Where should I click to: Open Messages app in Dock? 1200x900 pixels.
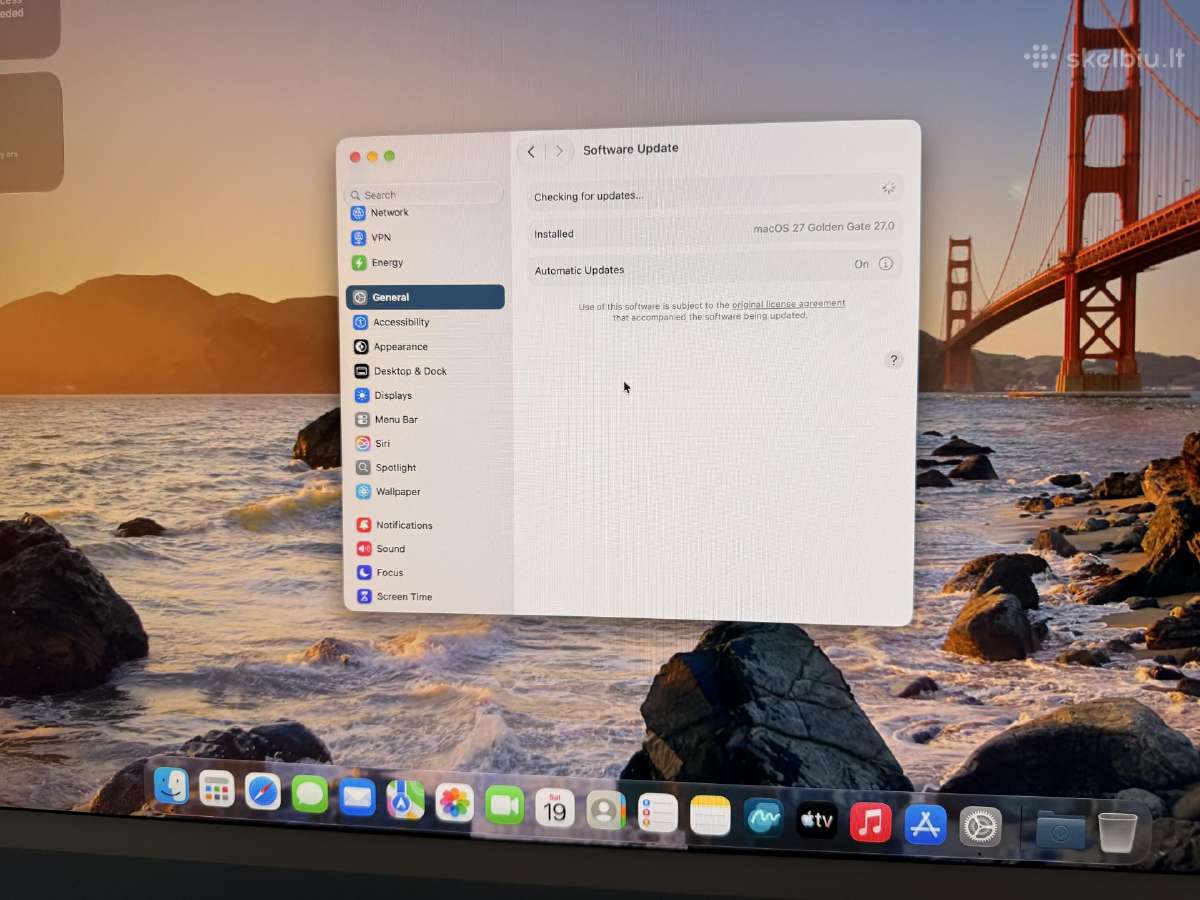coord(310,795)
